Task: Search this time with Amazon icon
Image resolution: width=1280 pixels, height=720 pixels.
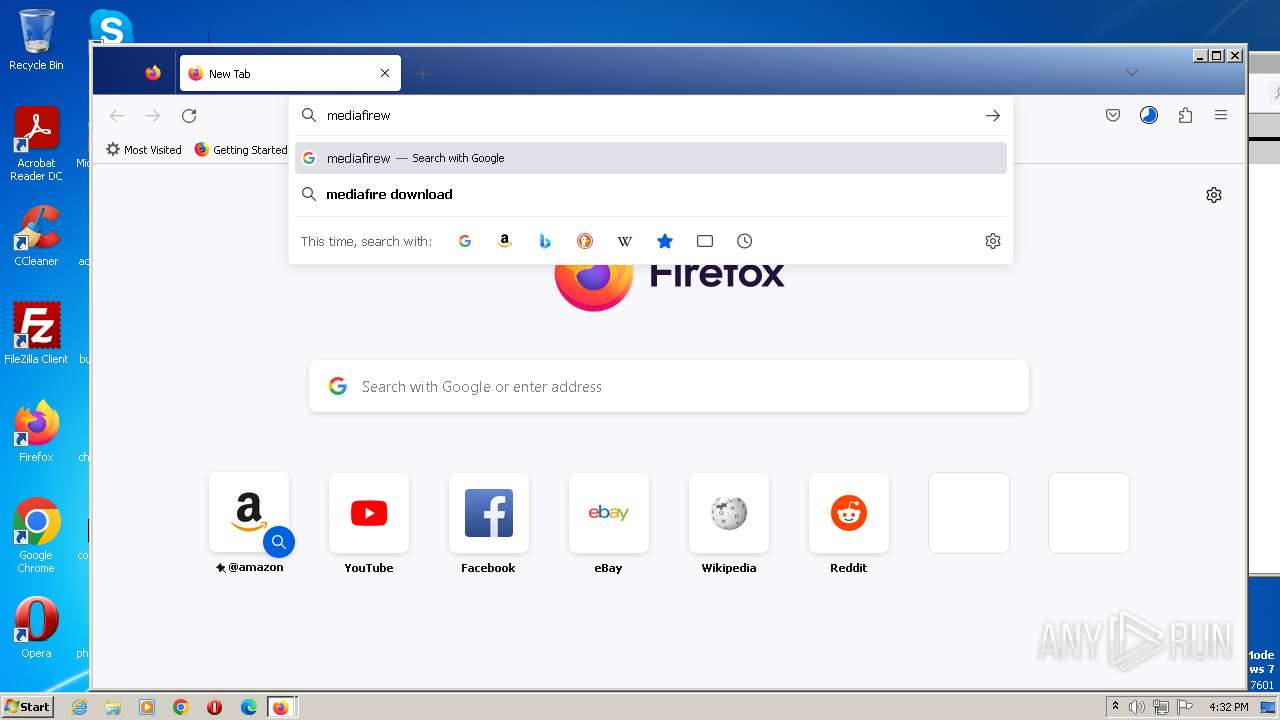Action: point(505,241)
